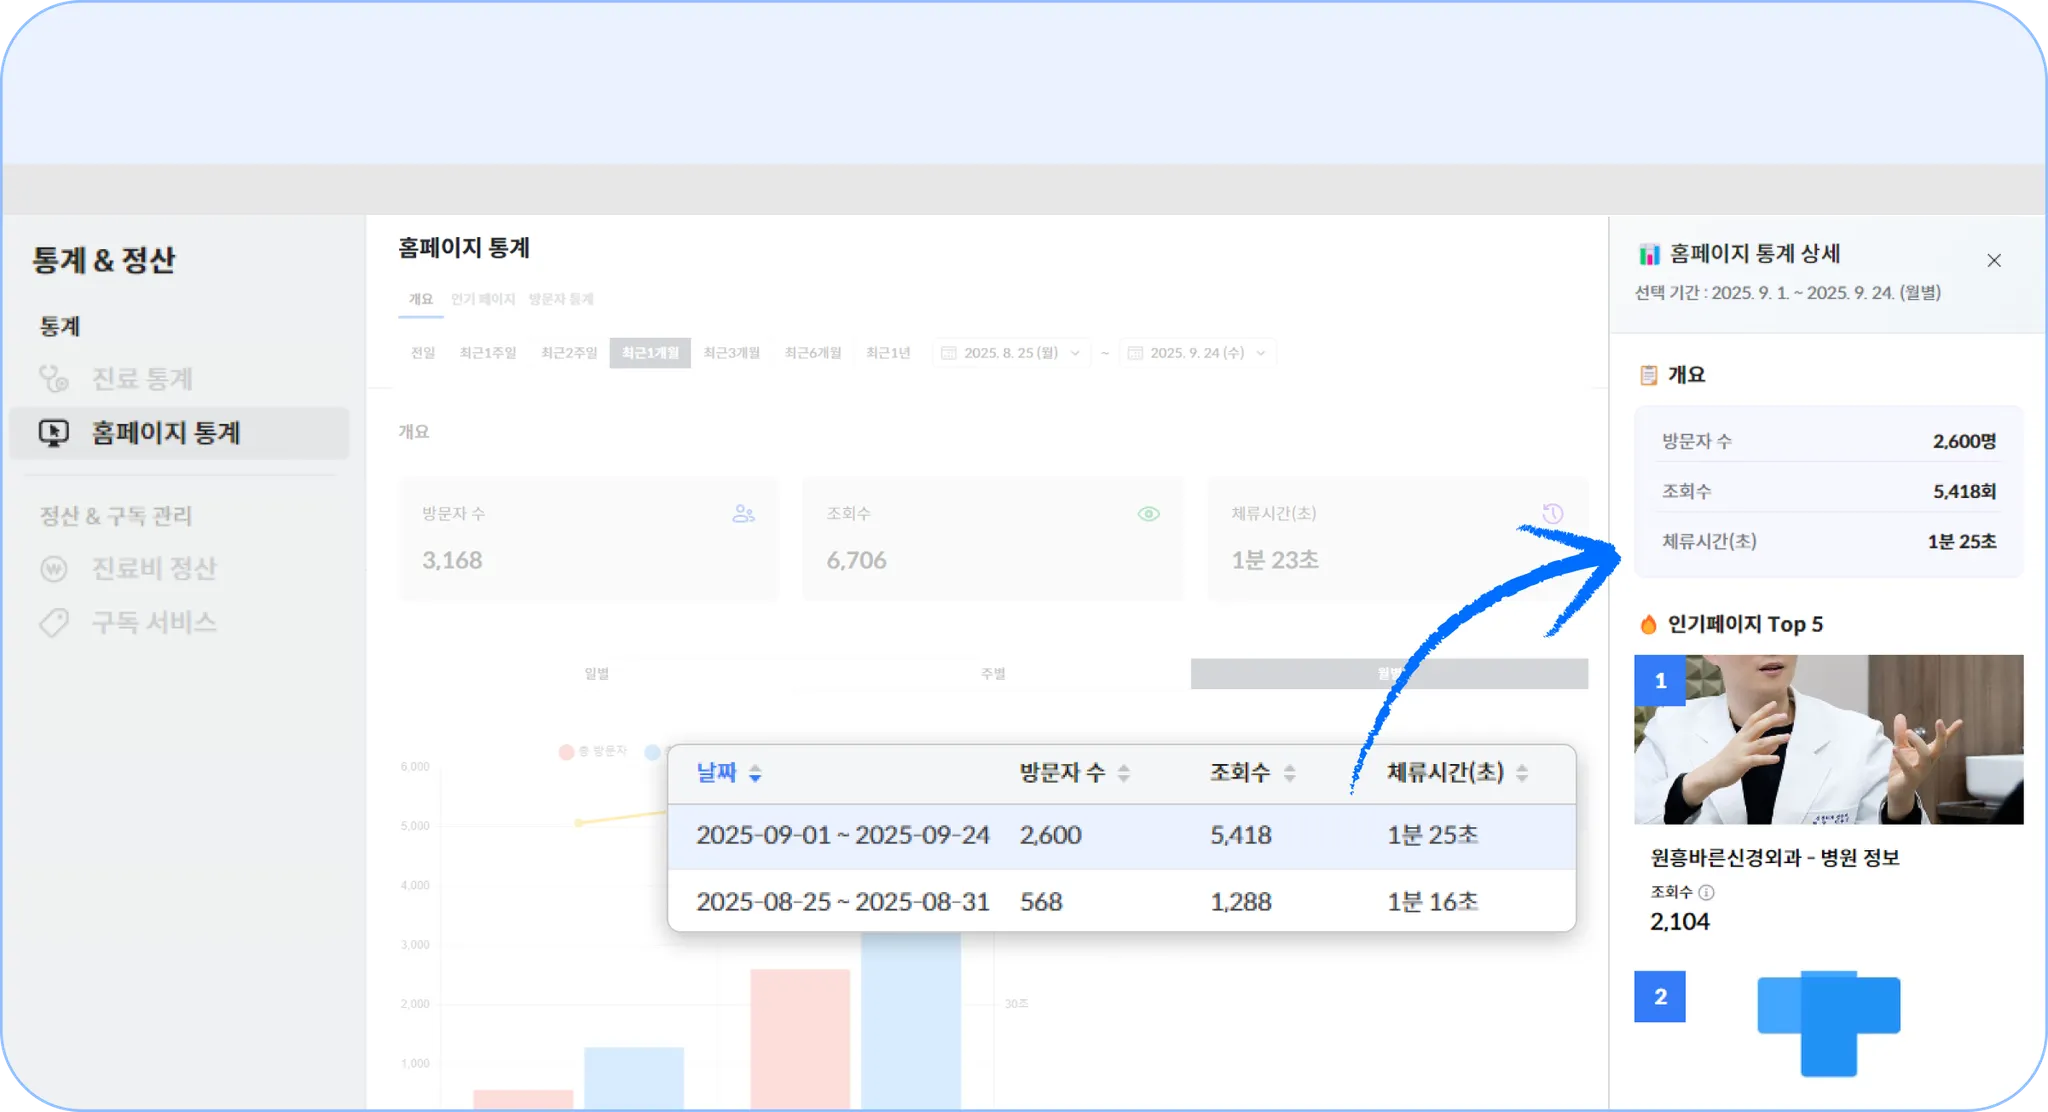This screenshot has height=1112, width=2048.
Task: Click the visitors icon on 방문자 수 card
Action: [743, 514]
